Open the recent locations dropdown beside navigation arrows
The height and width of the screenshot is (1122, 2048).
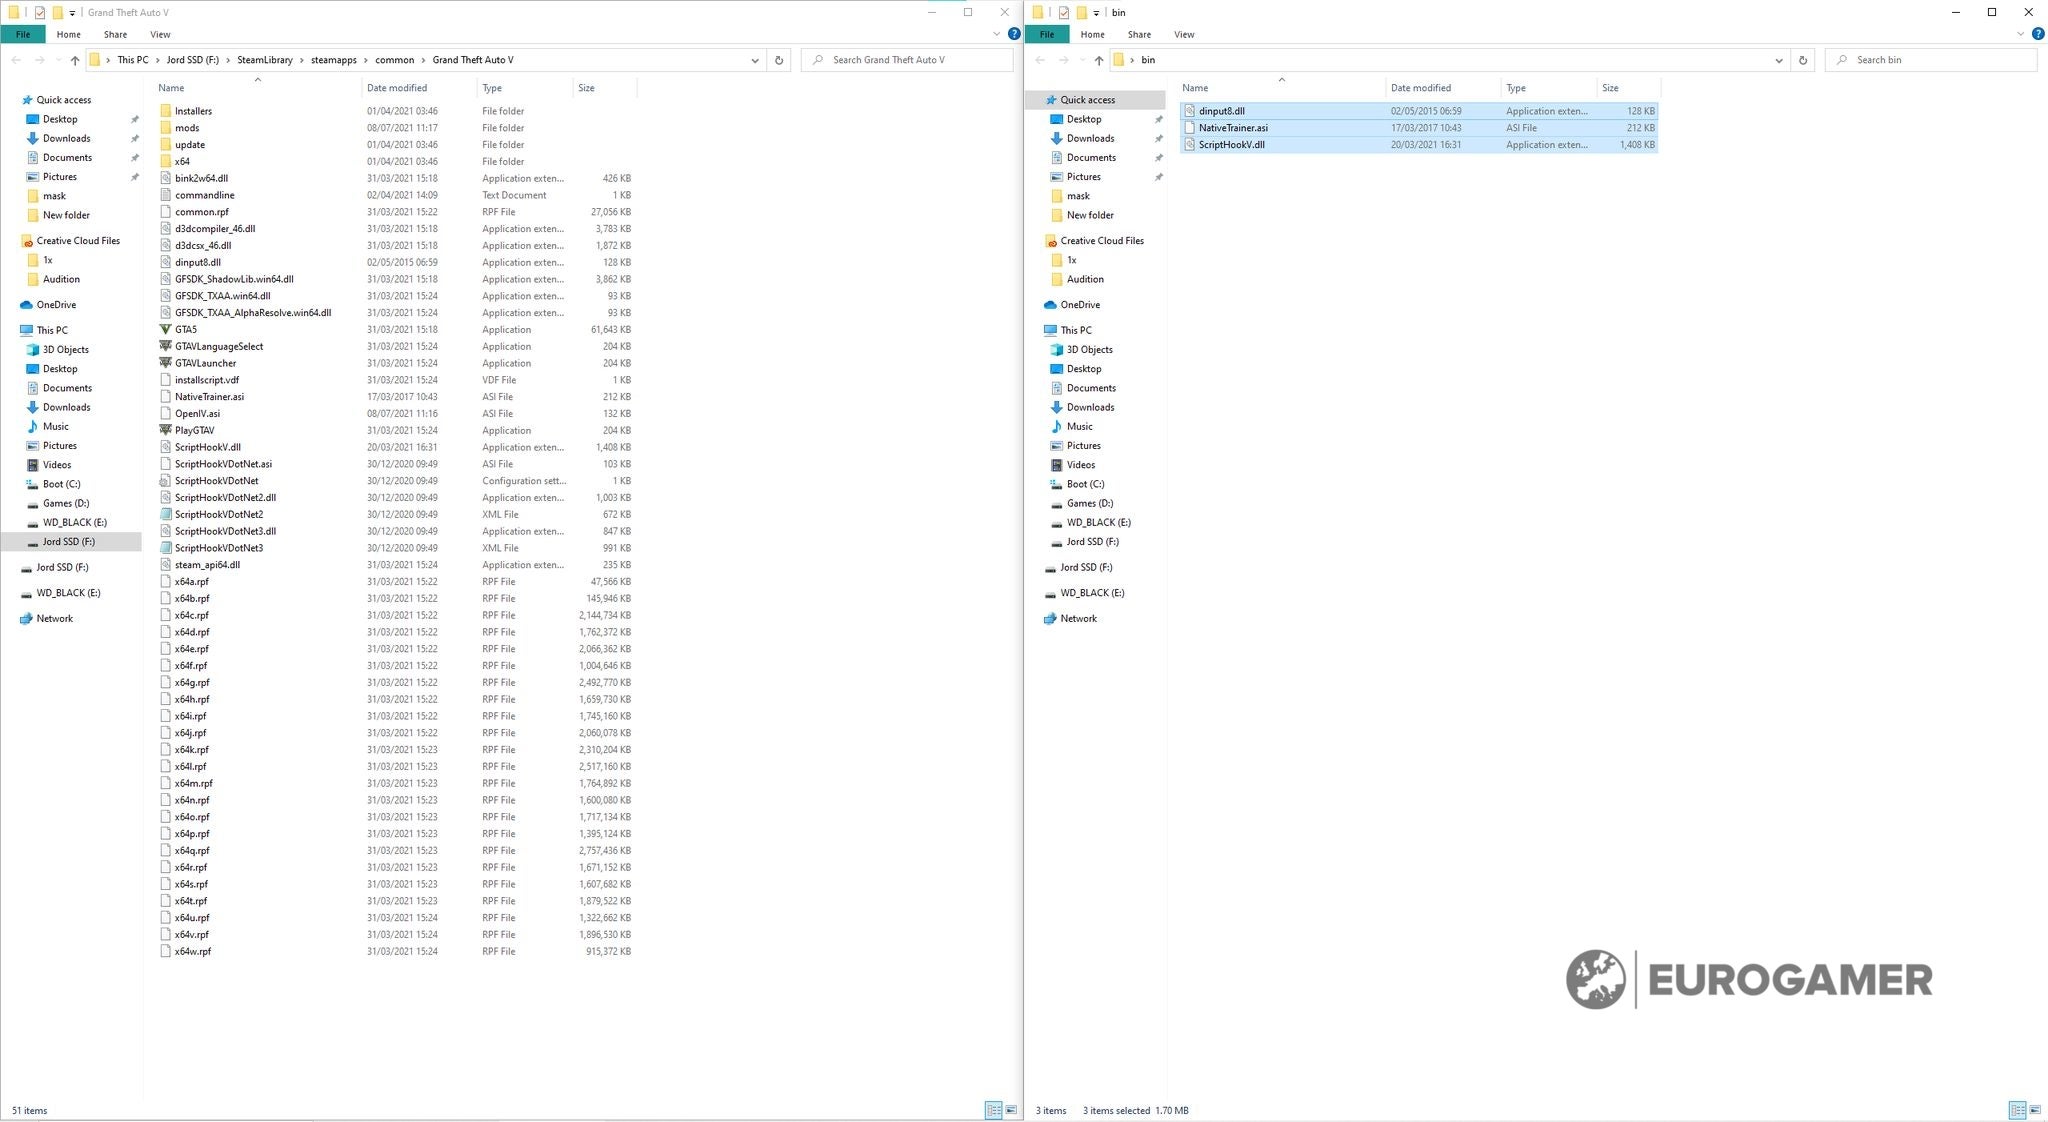(58, 60)
